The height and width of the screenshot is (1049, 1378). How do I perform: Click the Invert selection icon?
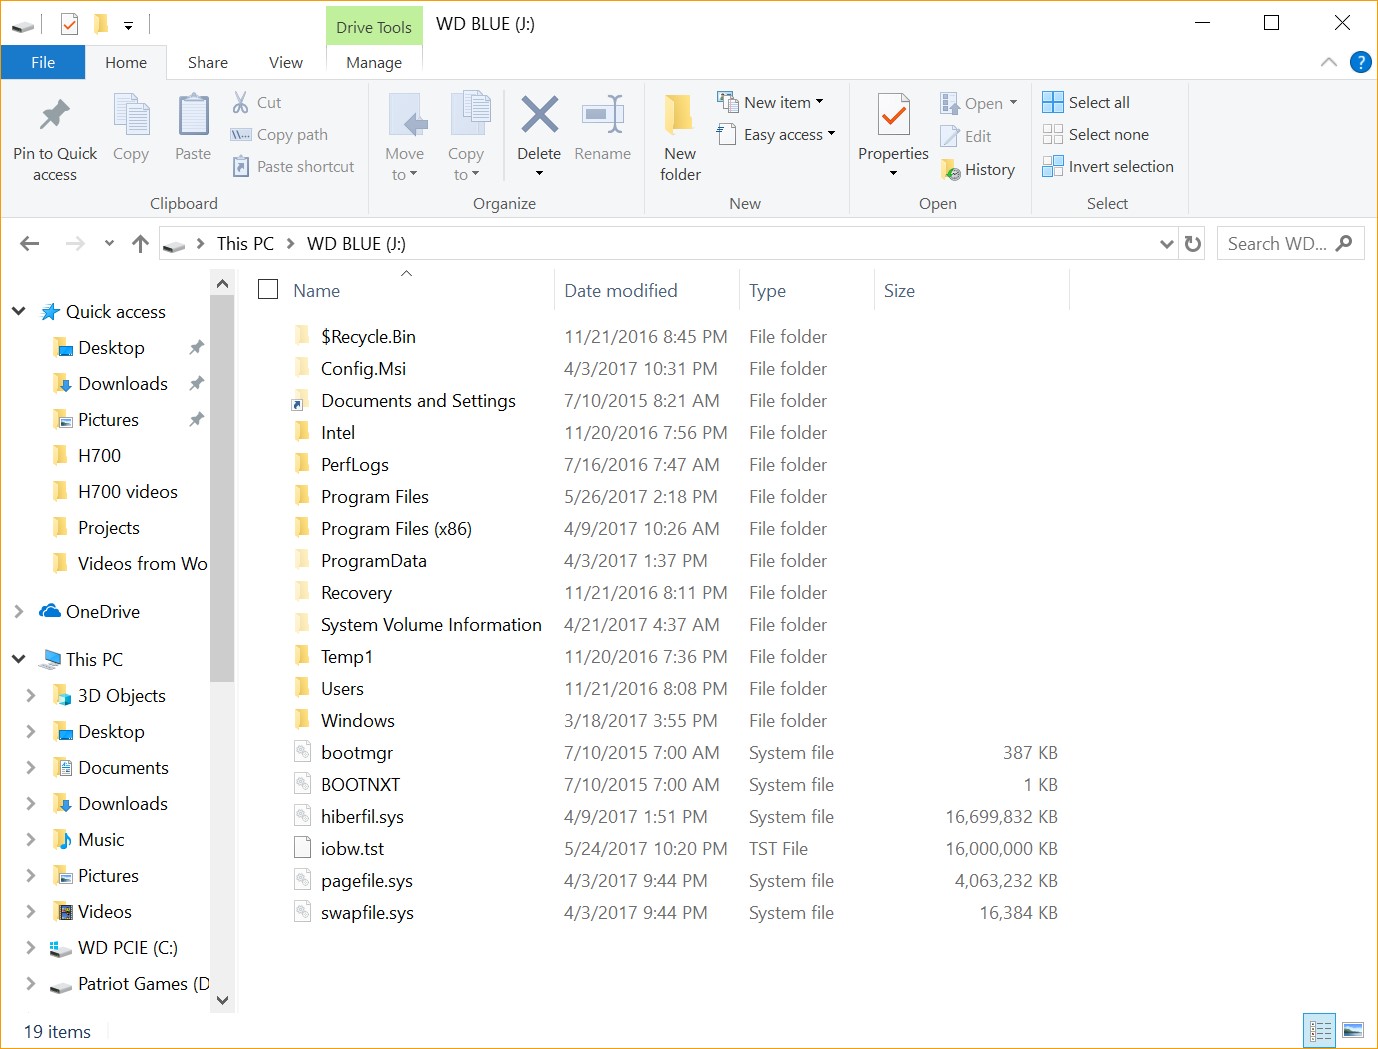pyautogui.click(x=1052, y=167)
